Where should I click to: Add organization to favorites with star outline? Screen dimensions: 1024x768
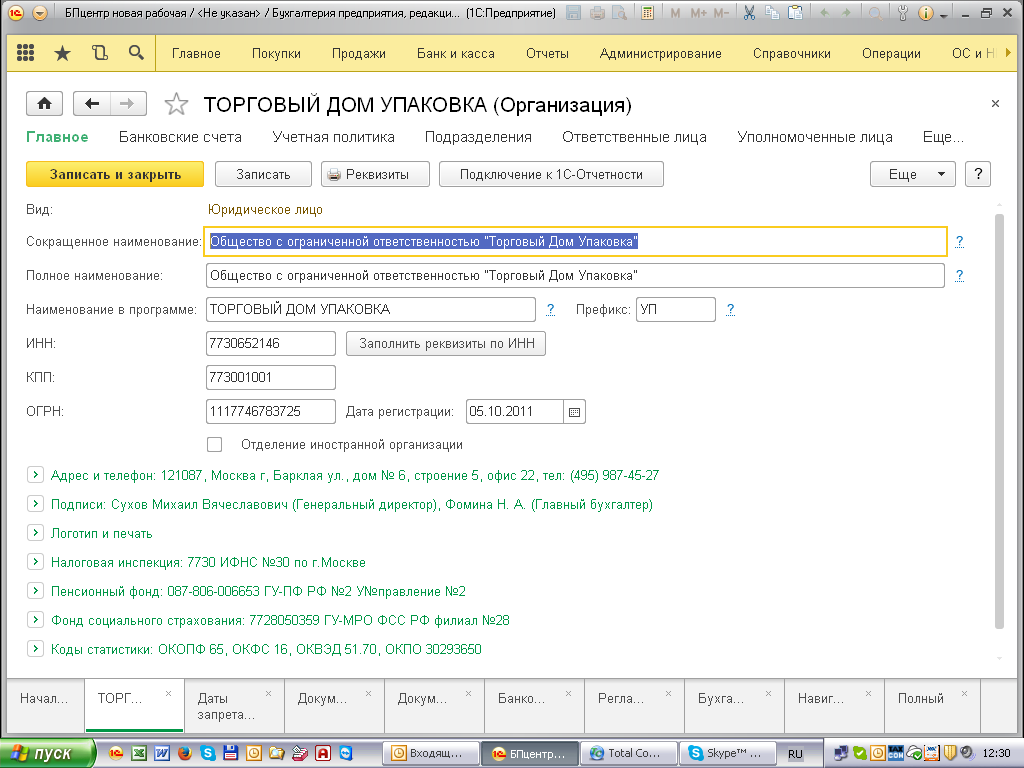[x=176, y=105]
